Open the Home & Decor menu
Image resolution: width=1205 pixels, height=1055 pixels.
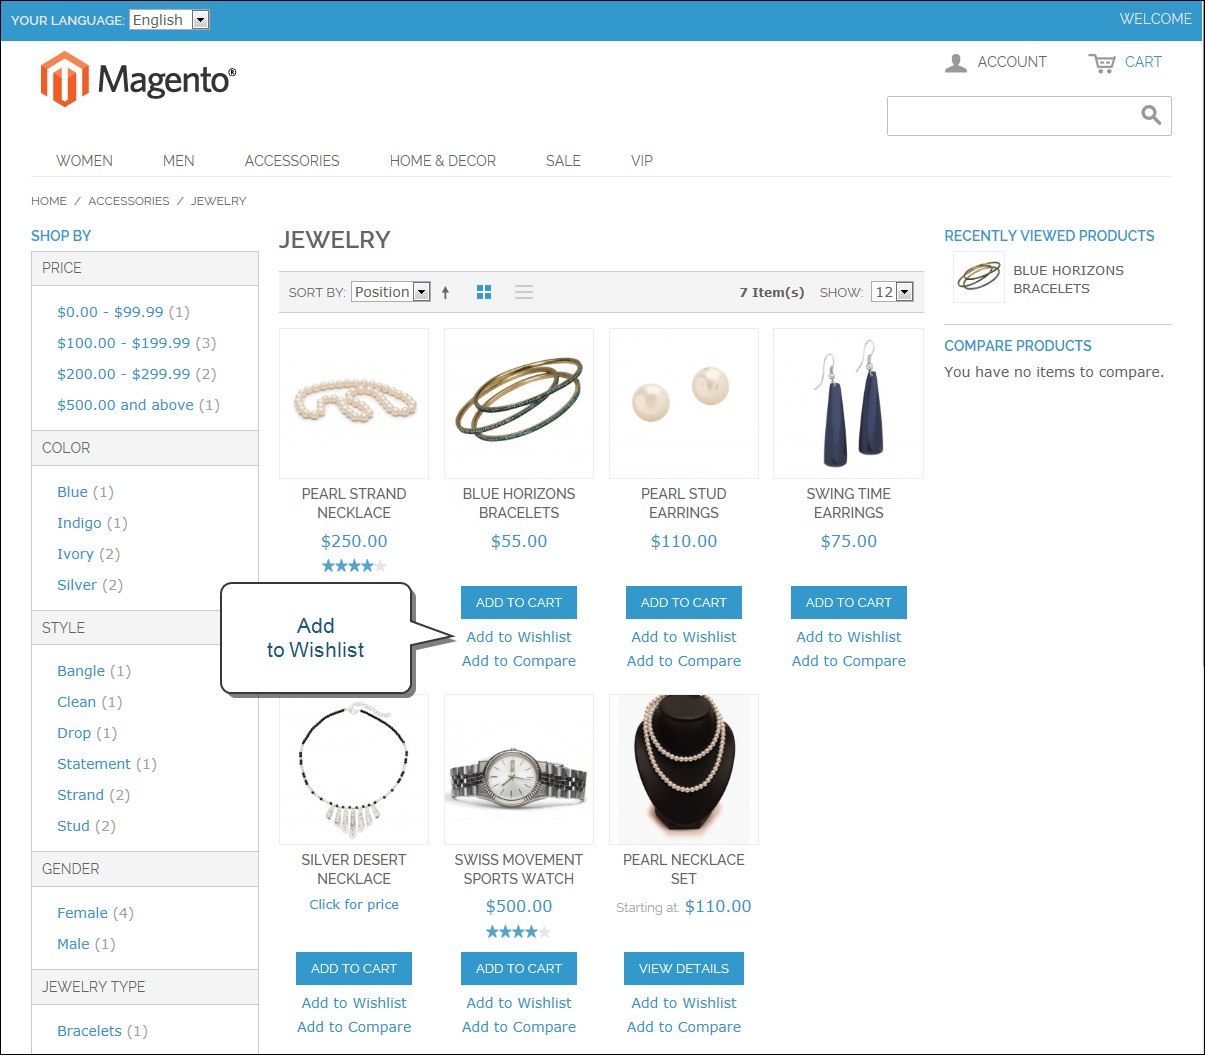[x=443, y=161]
